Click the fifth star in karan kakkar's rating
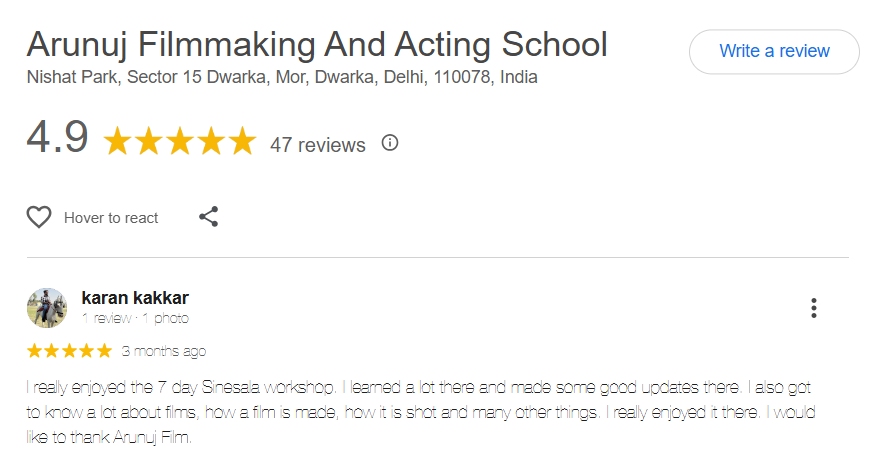 (104, 351)
